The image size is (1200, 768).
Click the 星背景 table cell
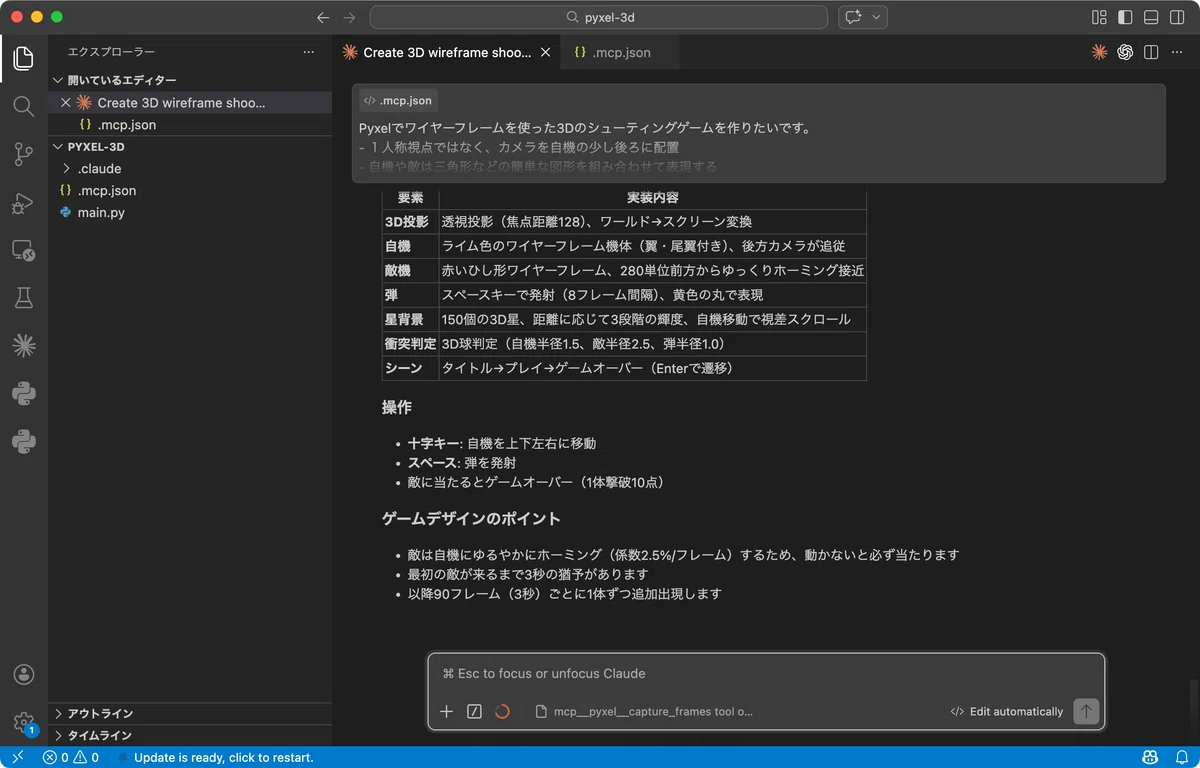(x=410, y=319)
